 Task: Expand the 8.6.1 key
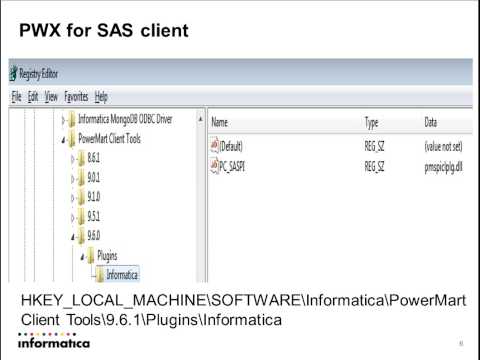[x=73, y=160]
